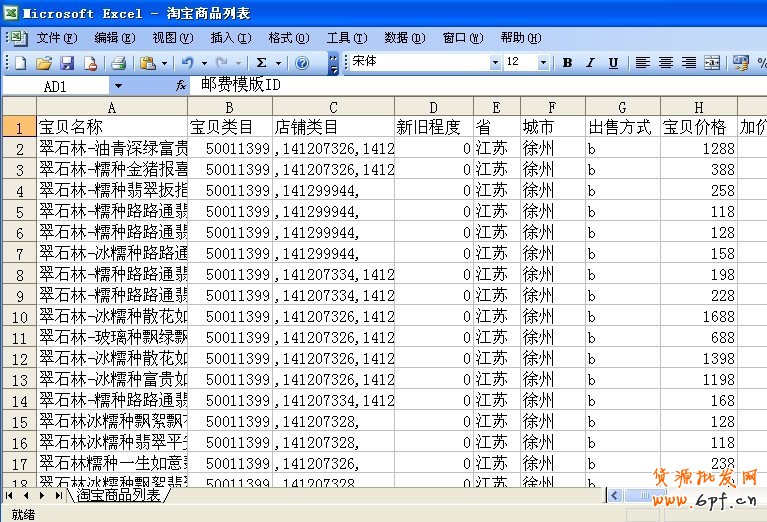Viewport: 767px width, 522px height.
Task: Open the Name Box dropdown arrow
Action: 118,87
